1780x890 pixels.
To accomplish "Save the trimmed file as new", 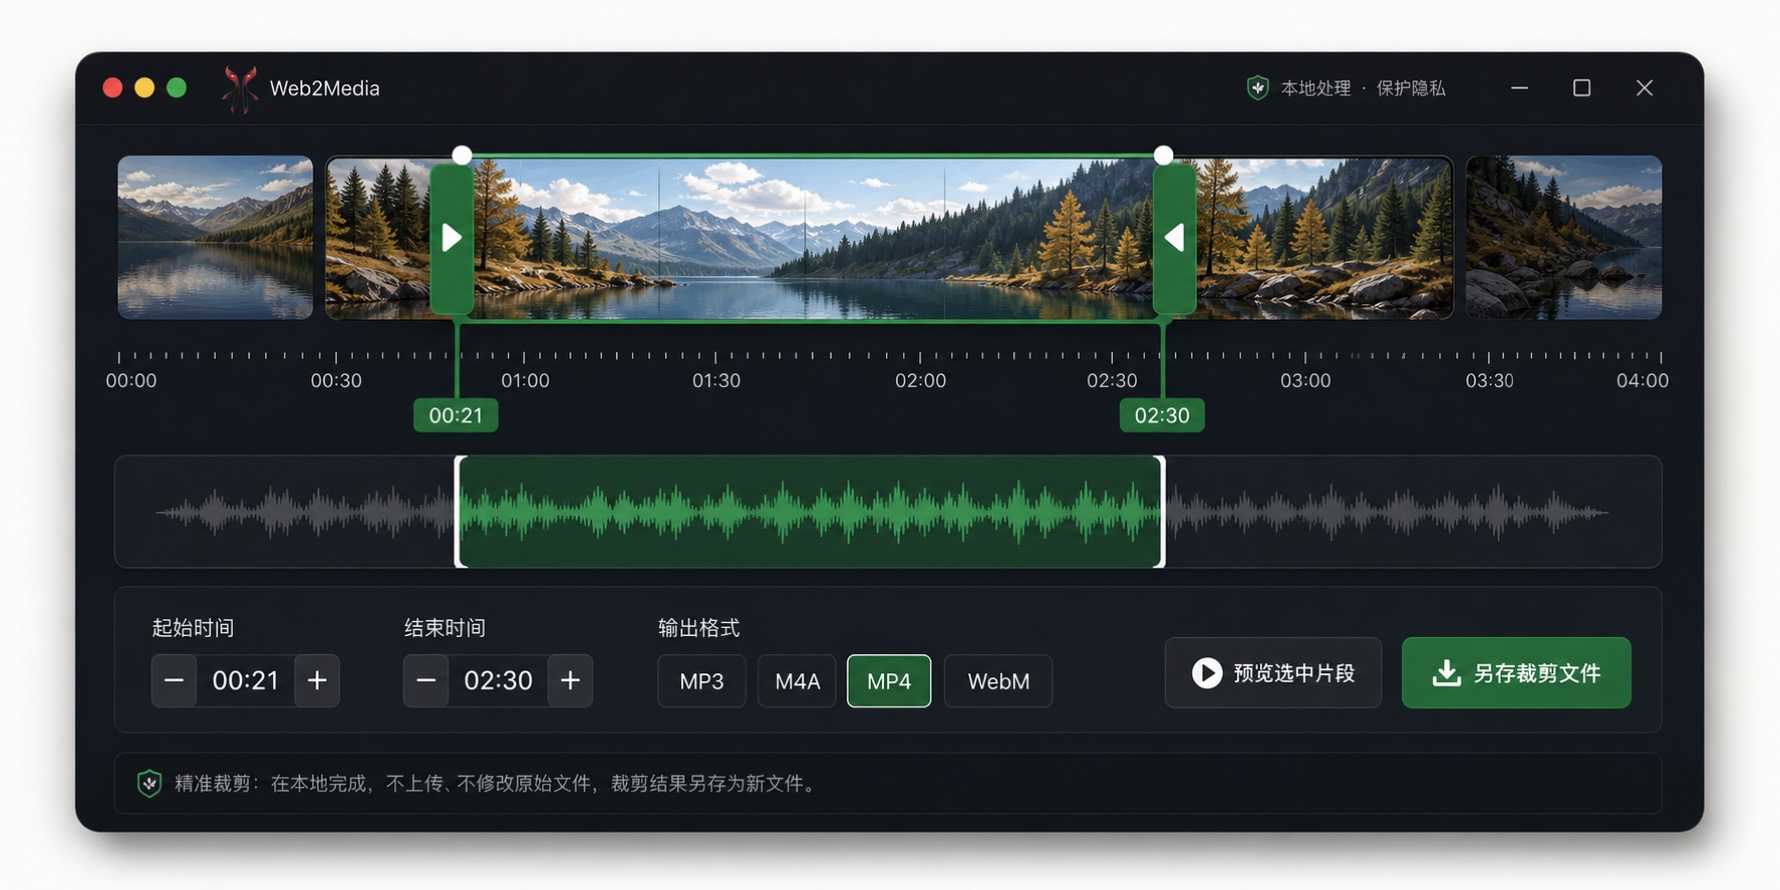I will (x=1516, y=673).
